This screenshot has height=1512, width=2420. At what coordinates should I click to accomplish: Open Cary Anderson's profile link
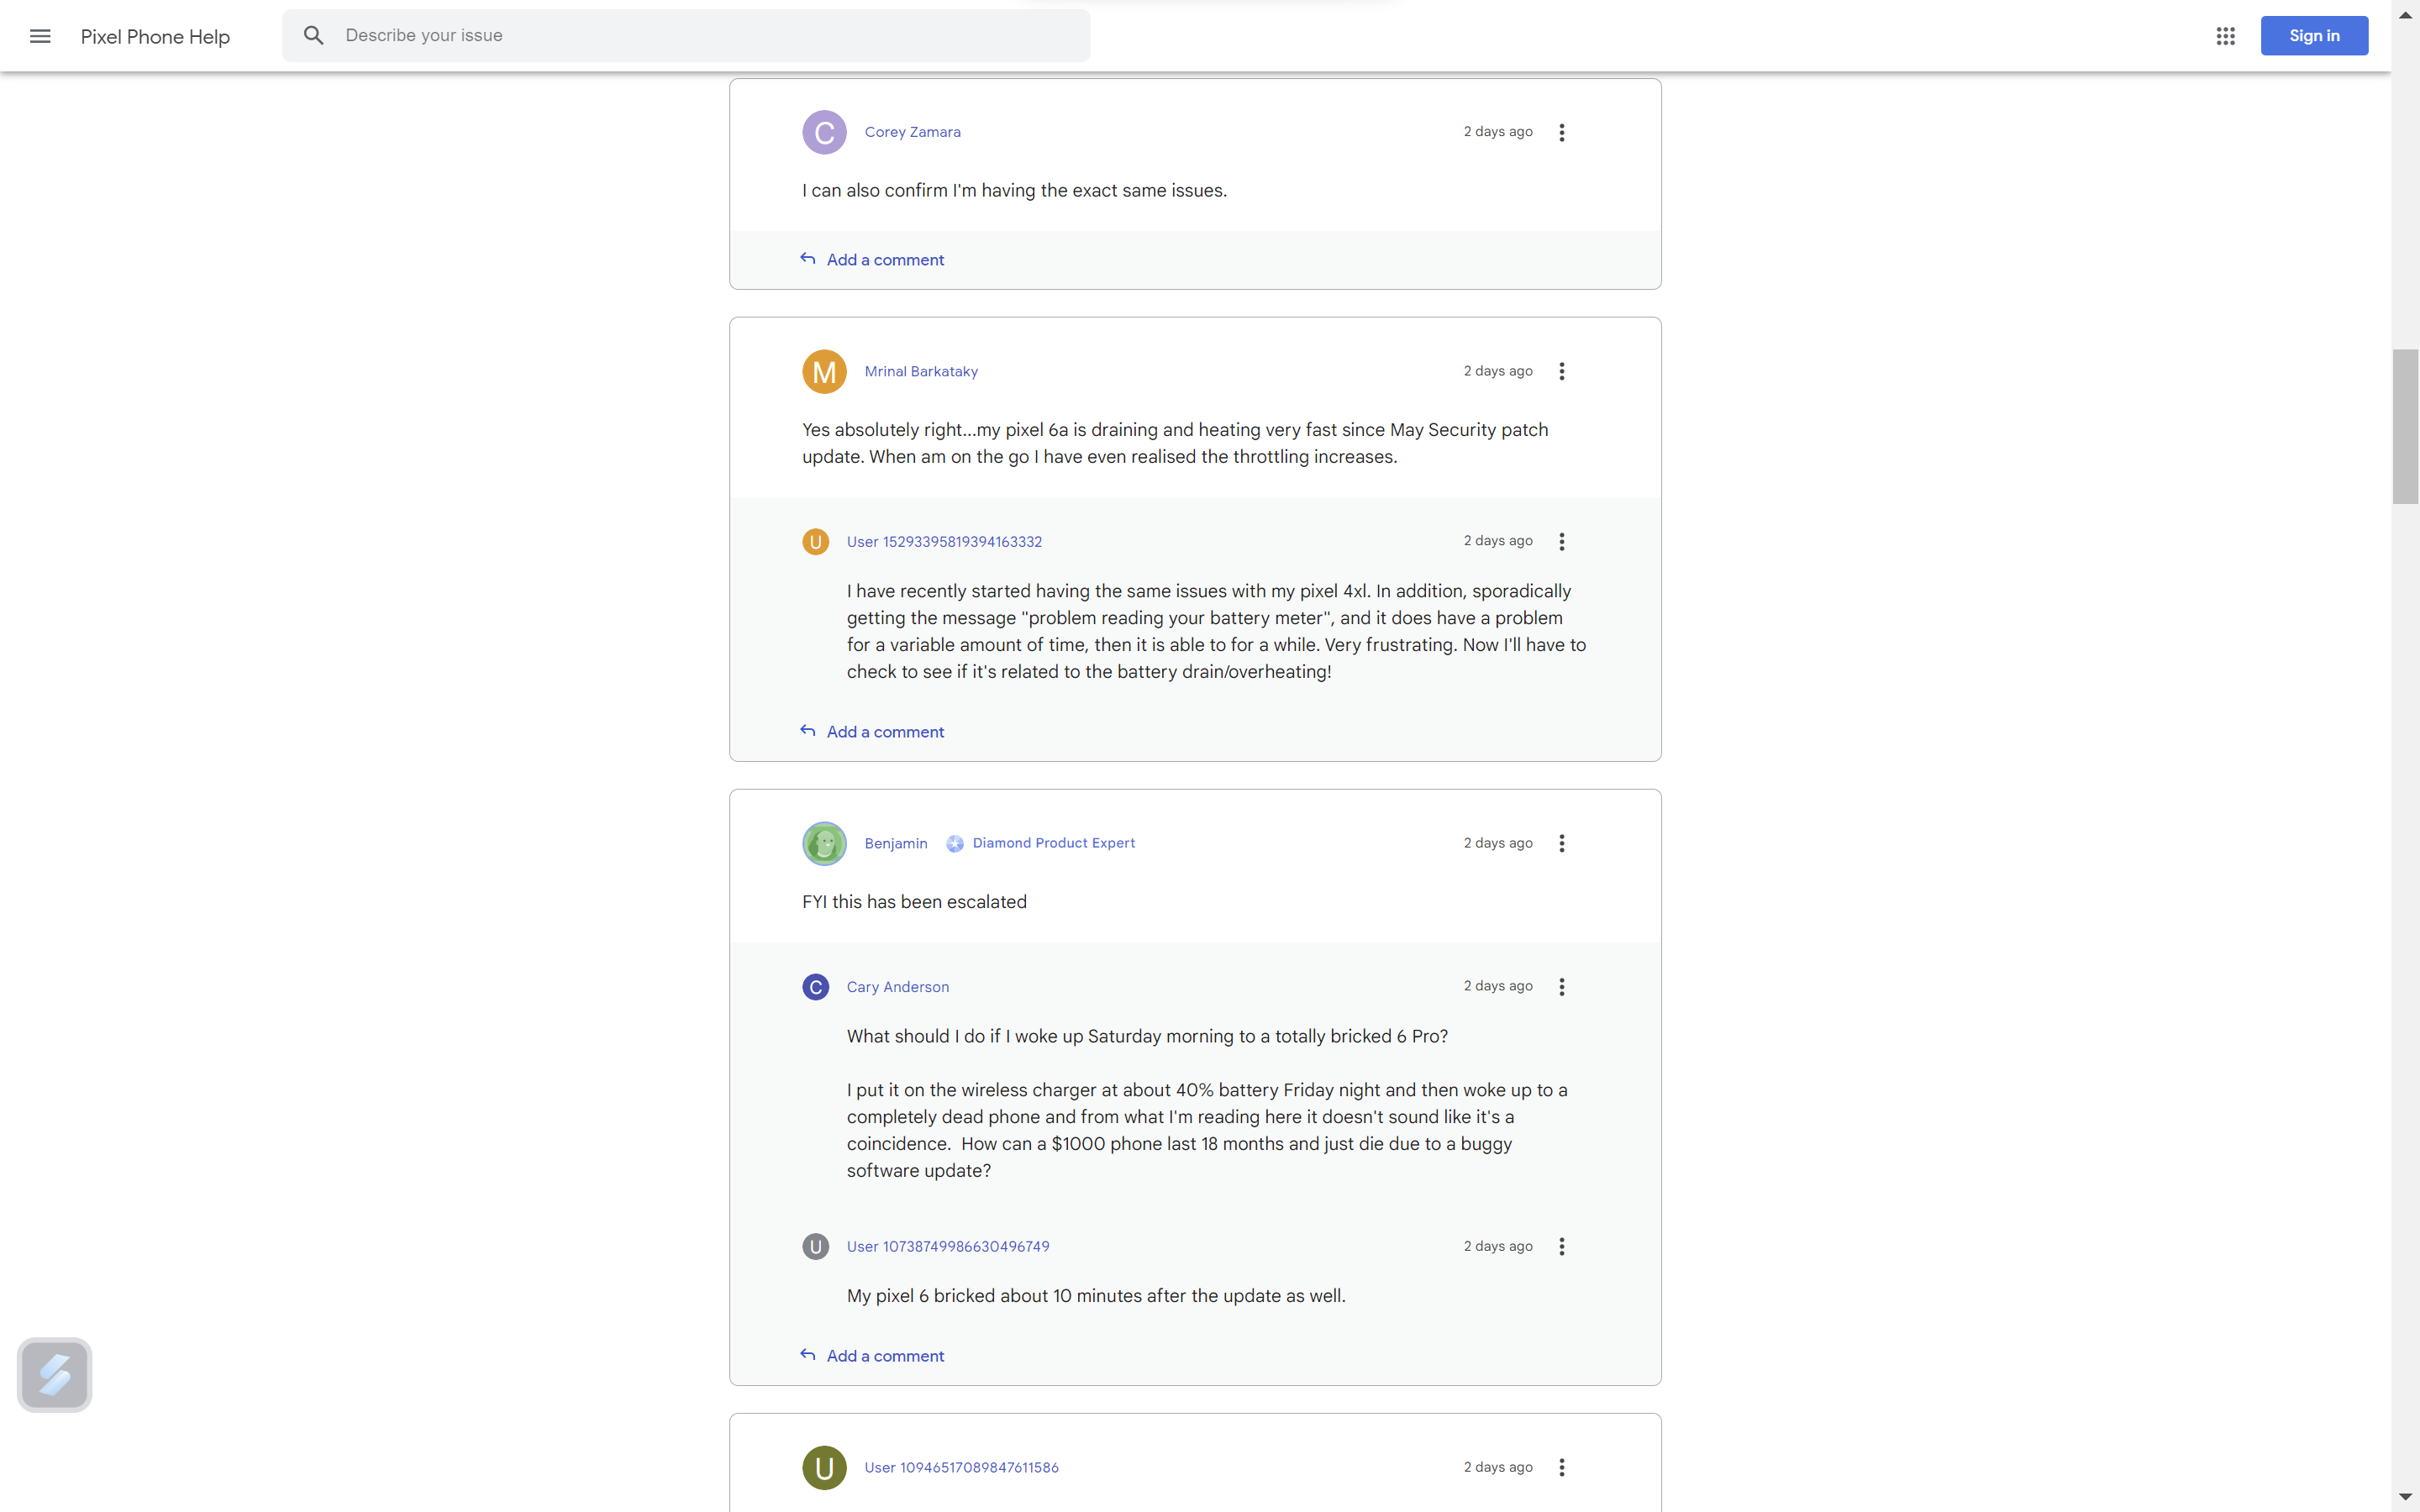897,987
